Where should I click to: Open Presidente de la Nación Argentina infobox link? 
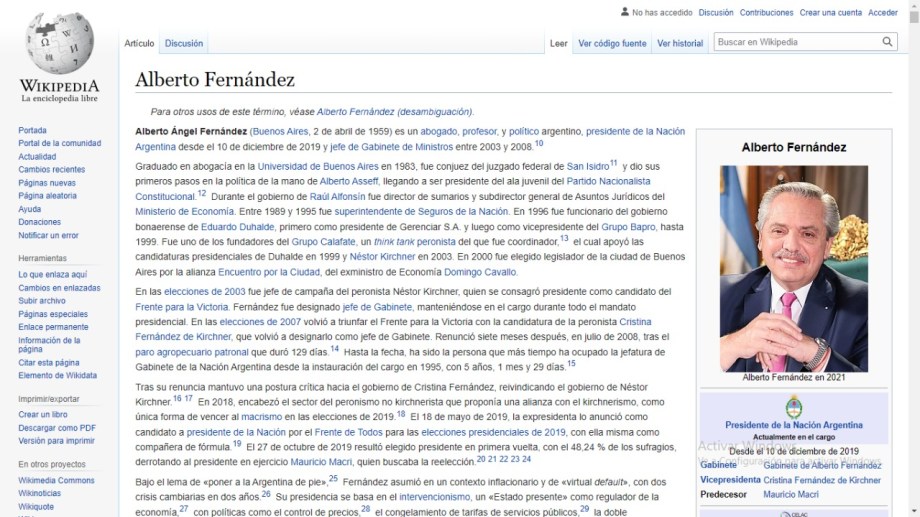click(x=794, y=425)
